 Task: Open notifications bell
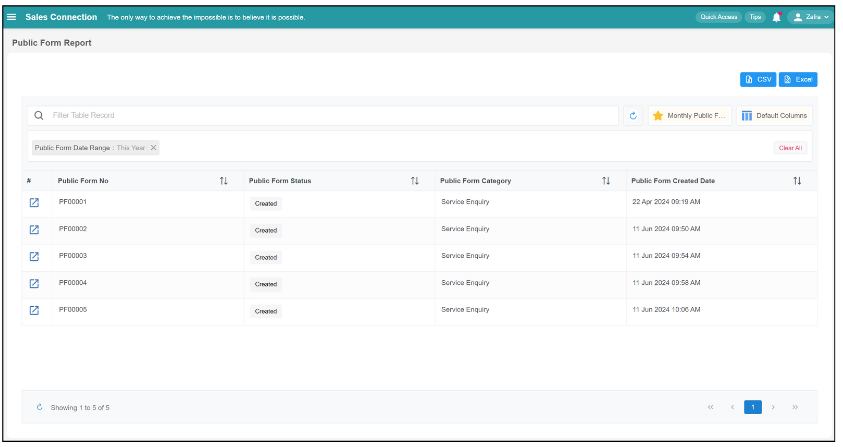(x=776, y=17)
